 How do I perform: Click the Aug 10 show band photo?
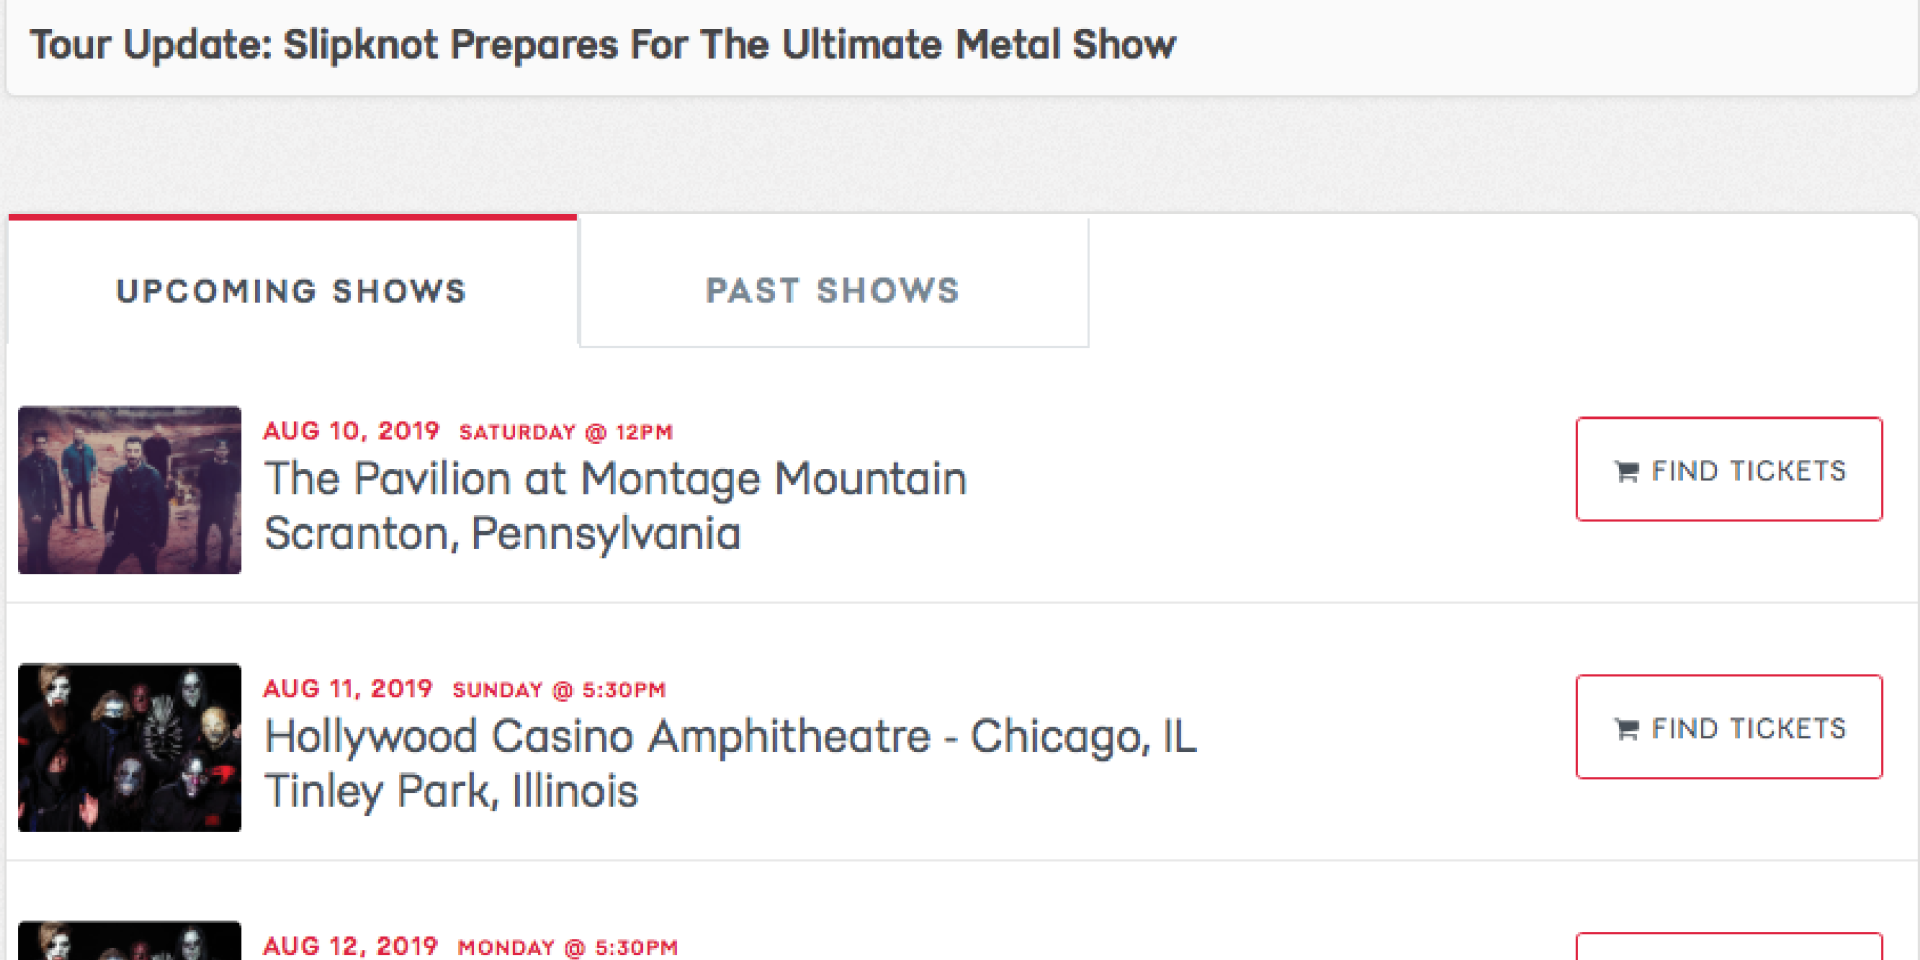(x=130, y=490)
